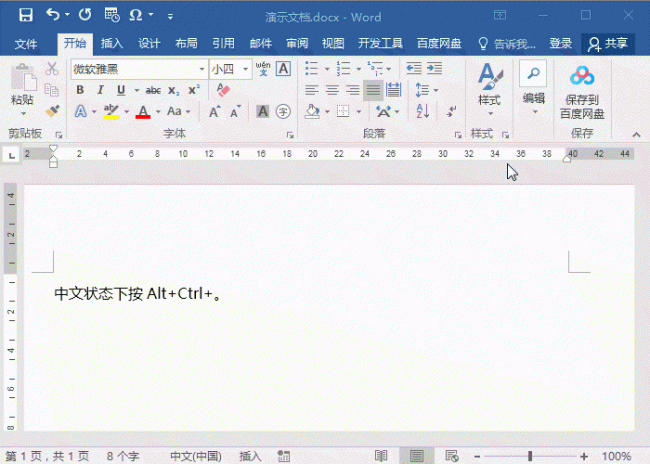Screen dimensions: 650x464
Task: Align the text to the left
Action: point(311,90)
